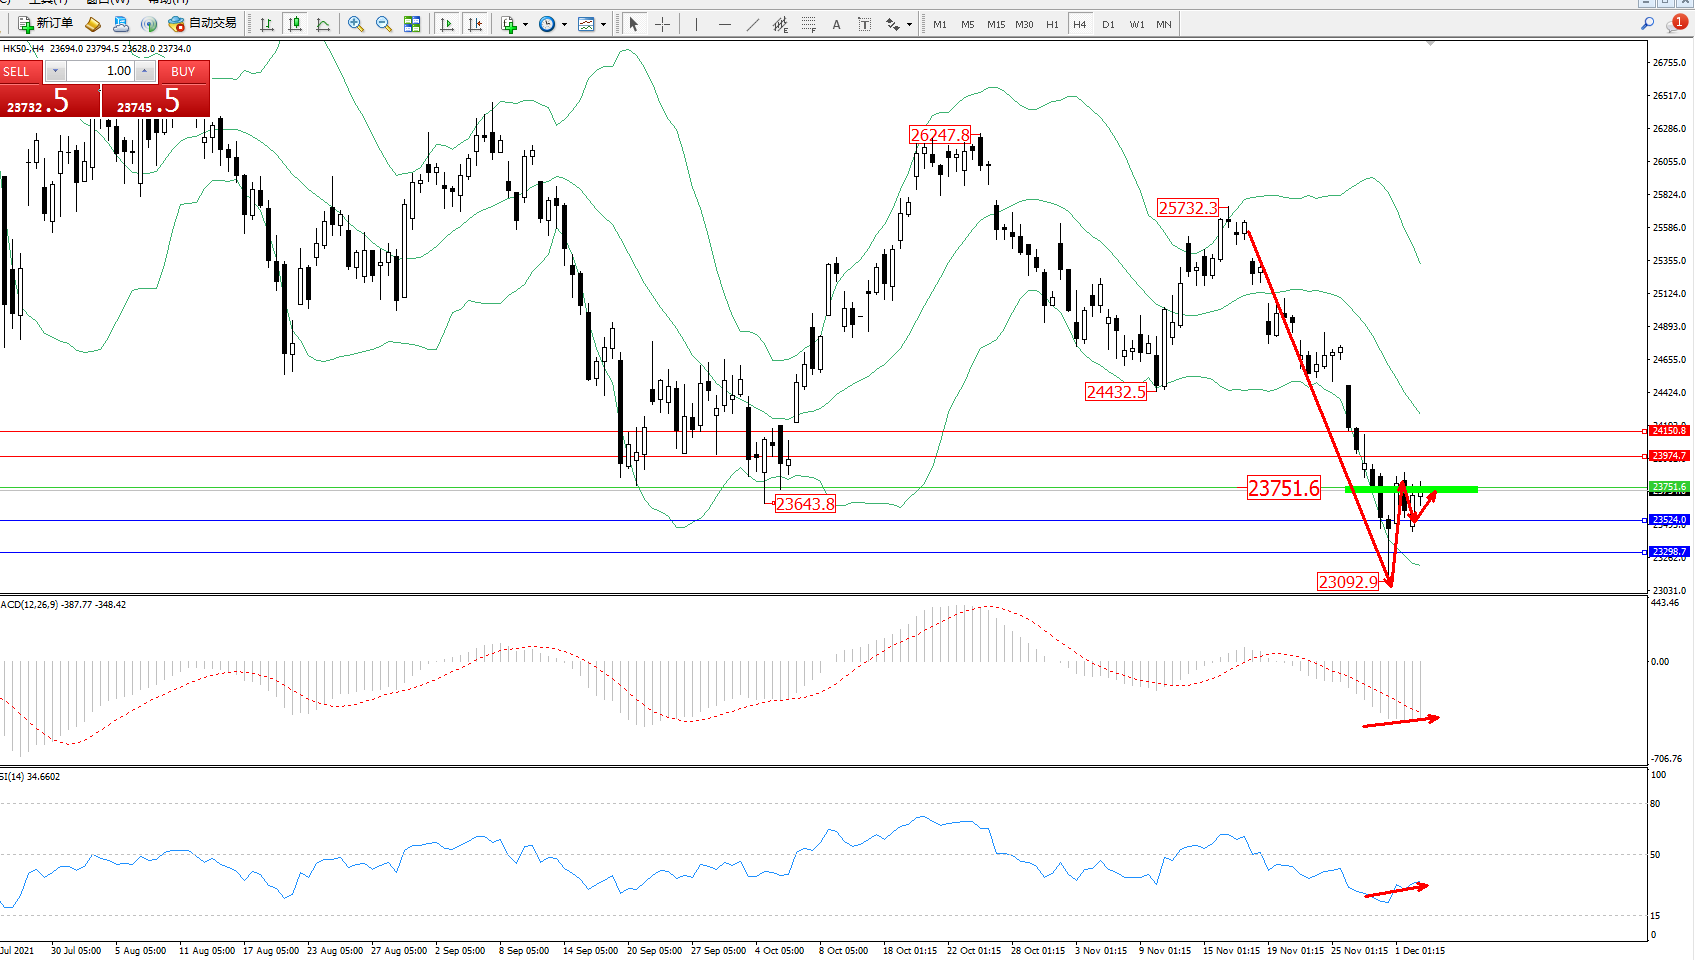The image size is (1695, 960).
Task: Zoom out of the chart
Action: [x=383, y=24]
